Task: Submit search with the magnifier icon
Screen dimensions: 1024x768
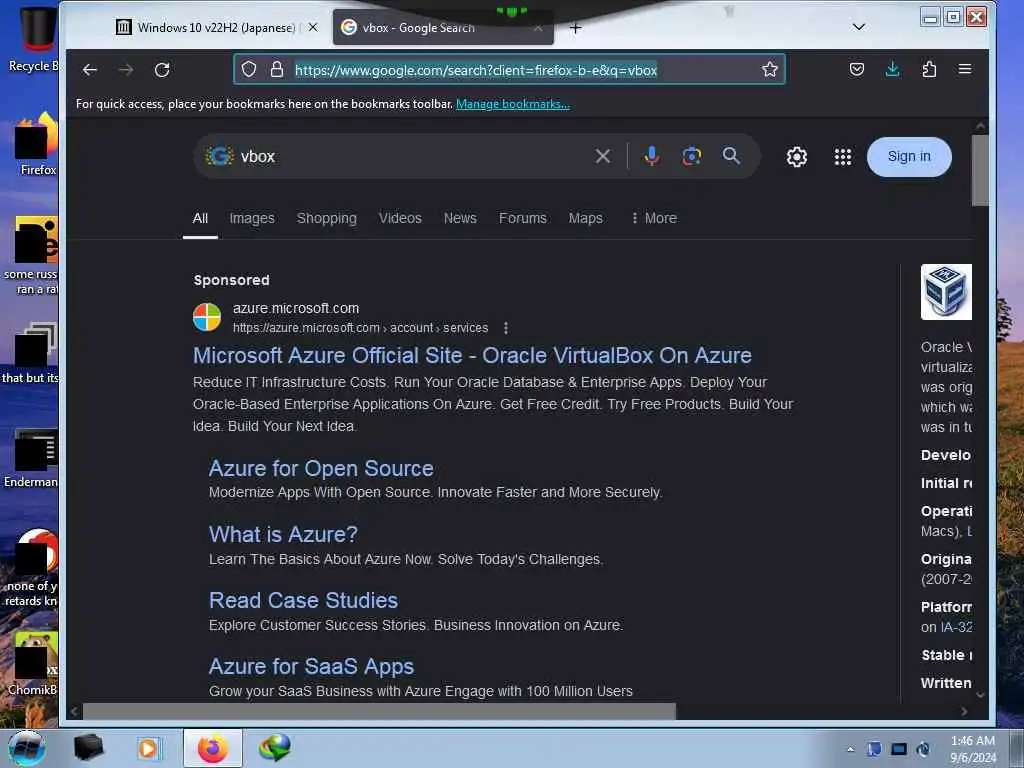Action: [731, 155]
